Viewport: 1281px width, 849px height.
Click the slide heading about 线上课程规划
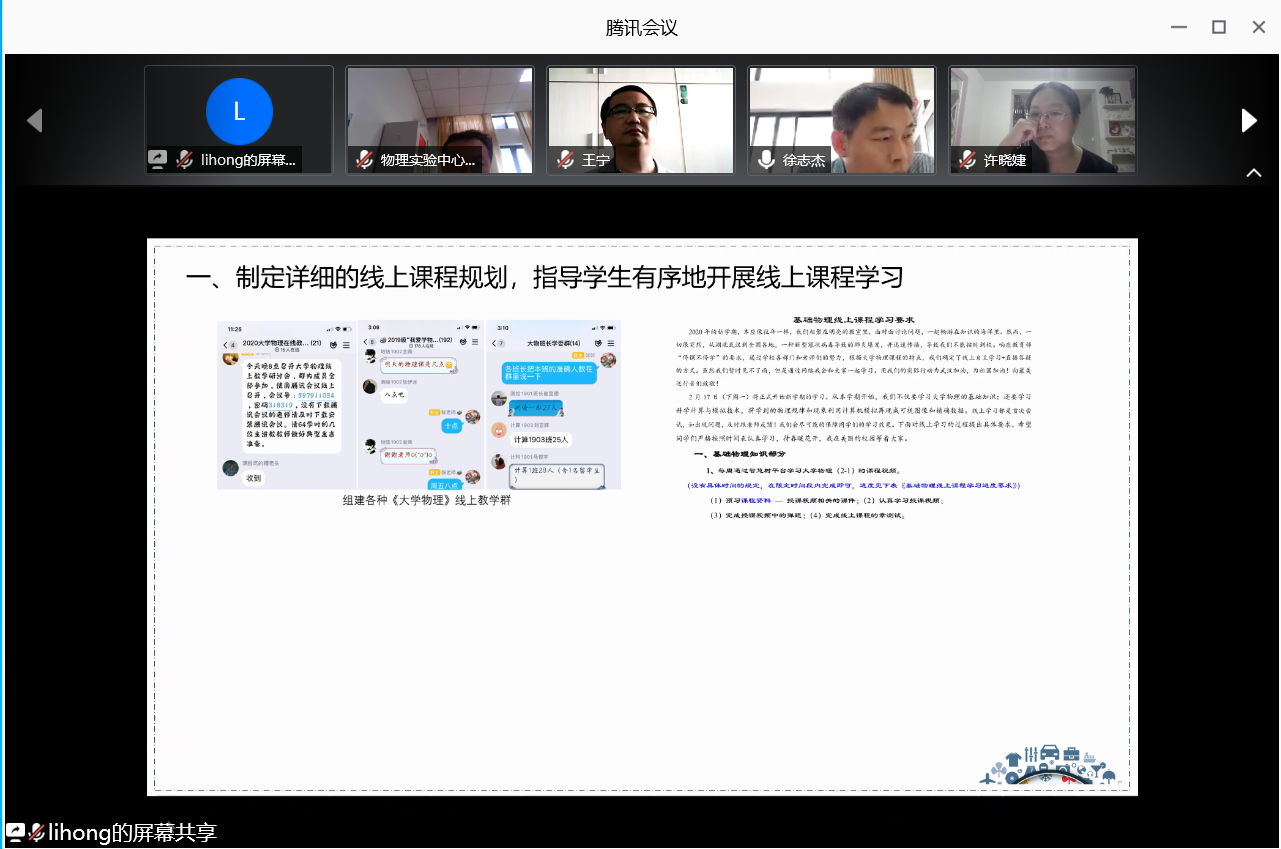pos(545,277)
